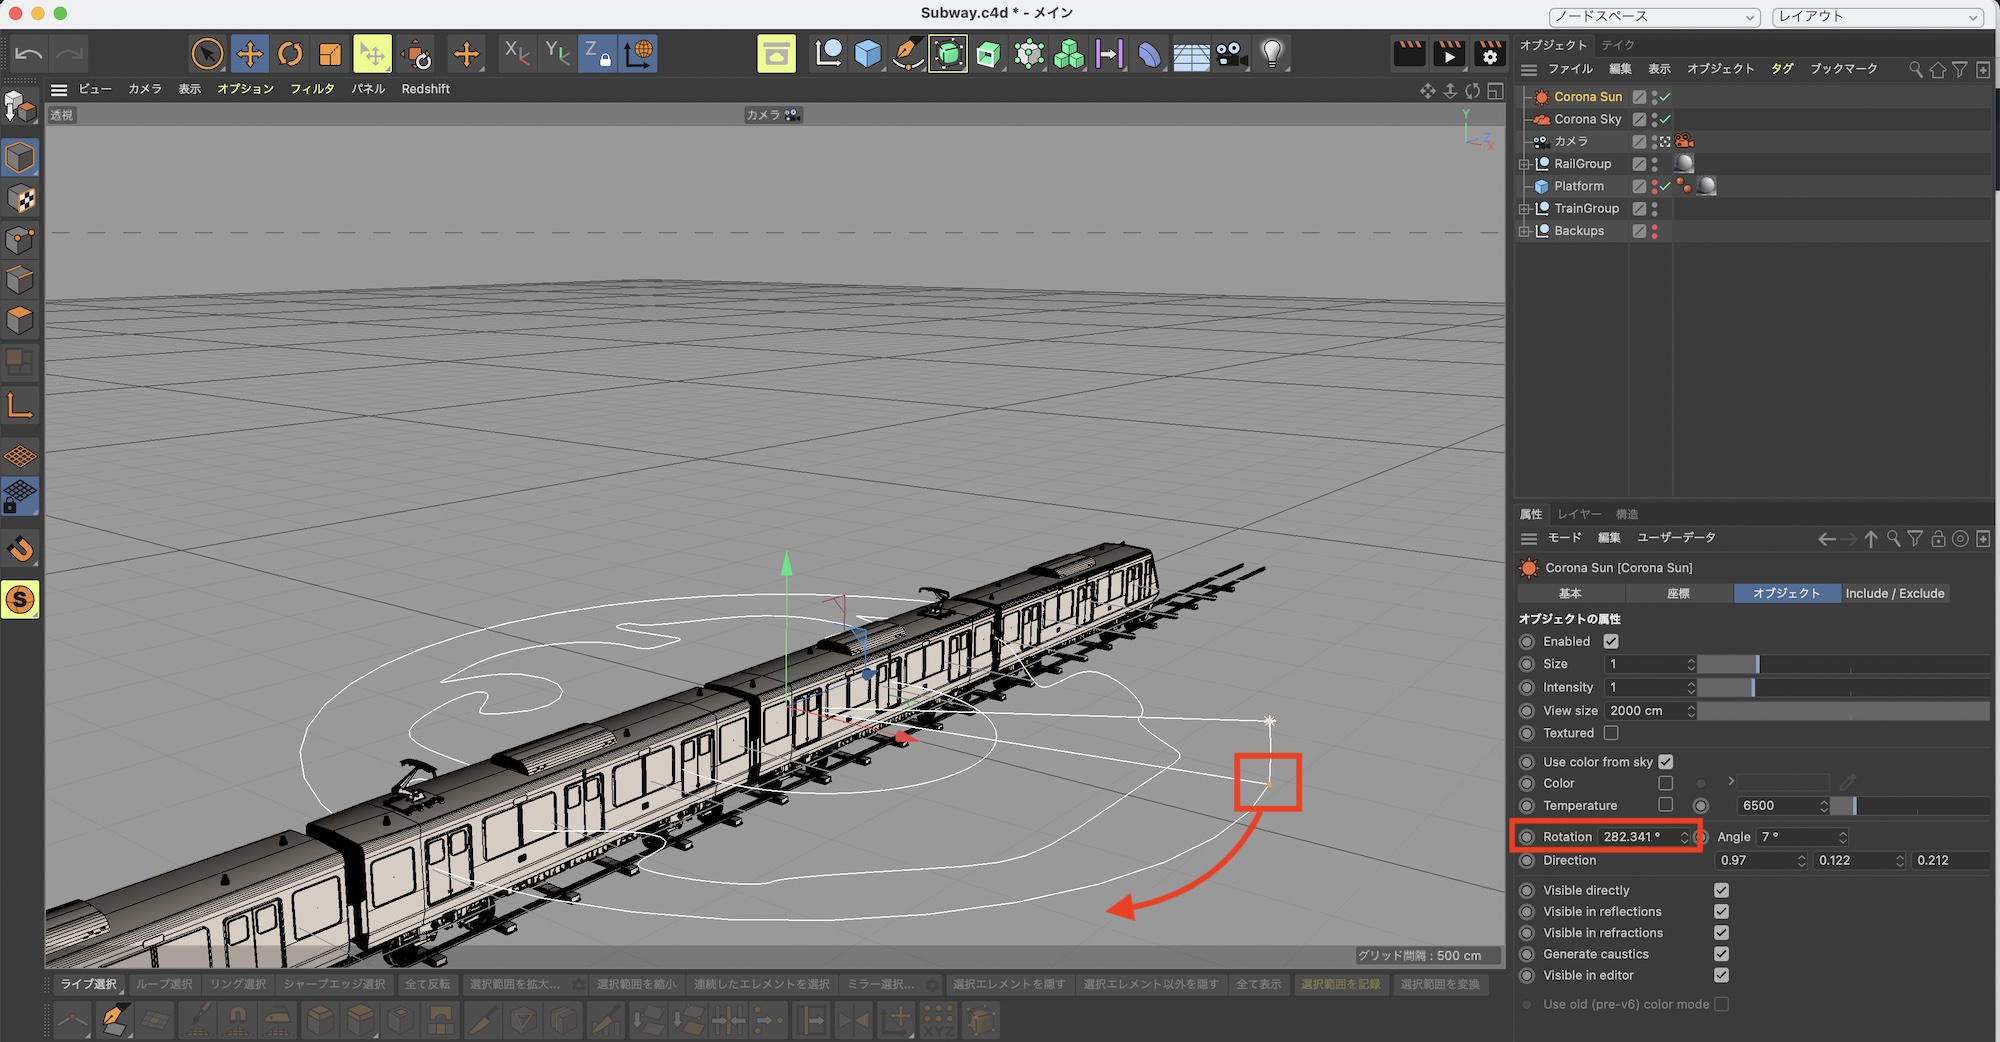Open the フィルタ viewport menu

pos(312,89)
